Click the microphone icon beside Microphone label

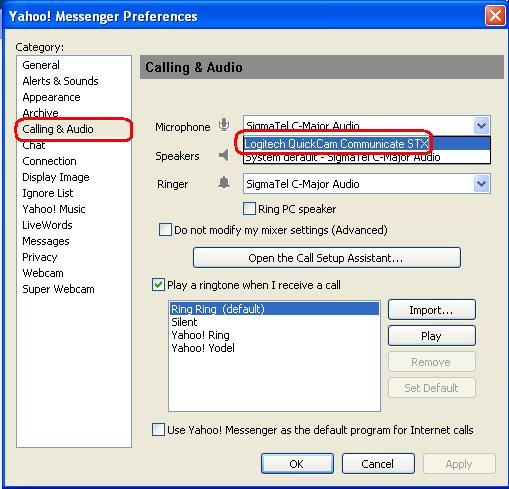pyautogui.click(x=224, y=126)
